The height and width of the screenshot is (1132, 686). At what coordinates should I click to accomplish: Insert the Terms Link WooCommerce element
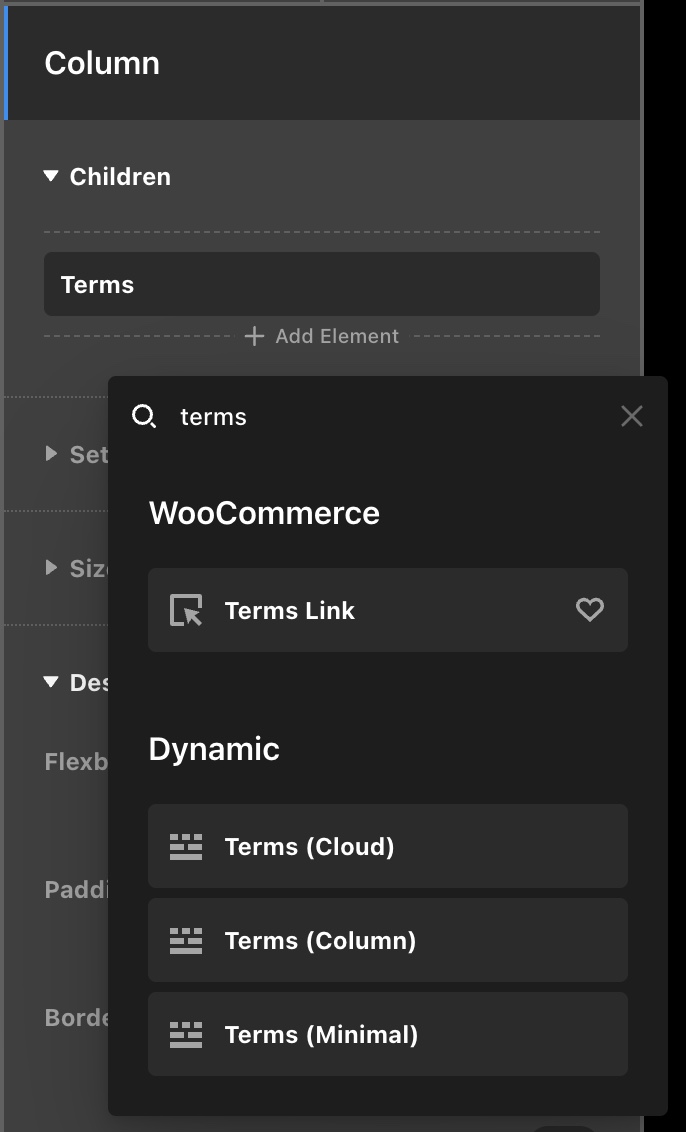pyautogui.click(x=387, y=610)
